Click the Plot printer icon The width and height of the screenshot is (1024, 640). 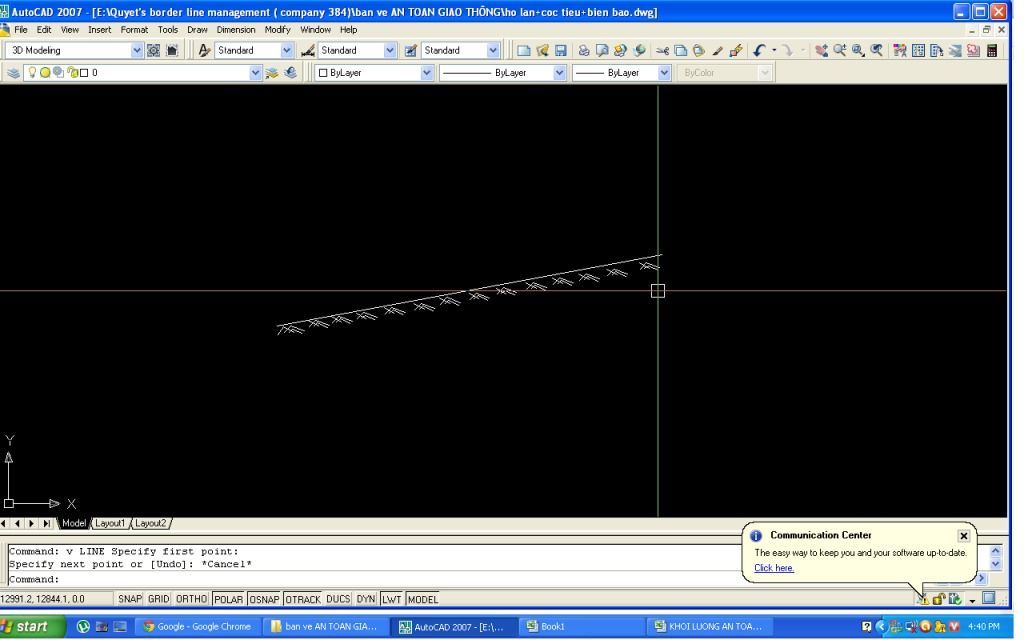[x=584, y=50]
